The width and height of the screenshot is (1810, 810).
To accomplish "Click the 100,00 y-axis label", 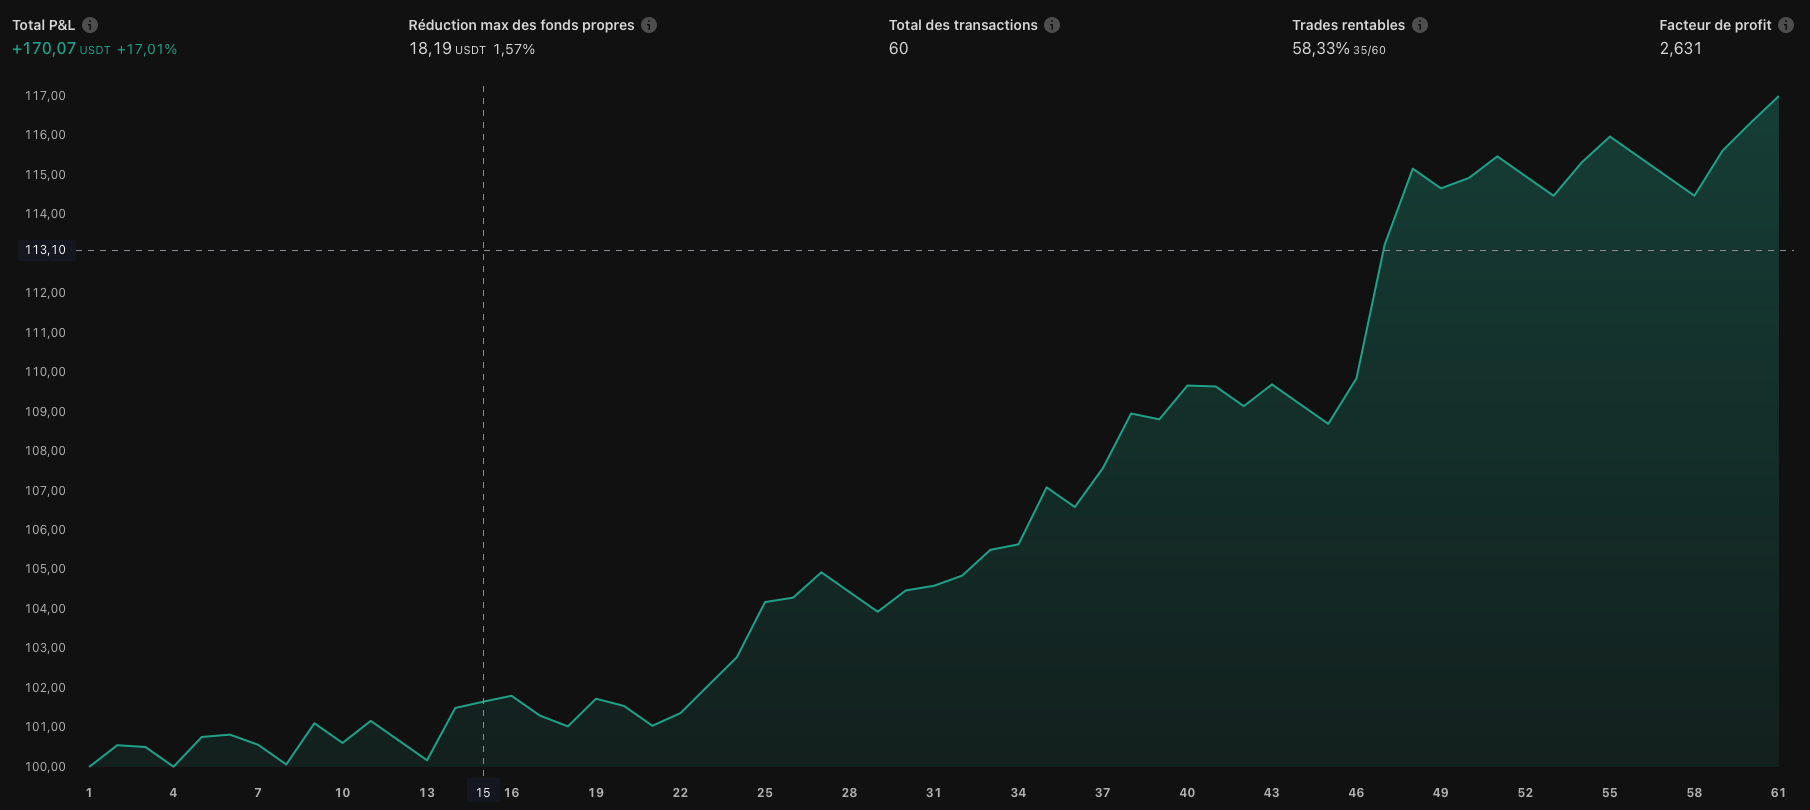I will point(46,767).
